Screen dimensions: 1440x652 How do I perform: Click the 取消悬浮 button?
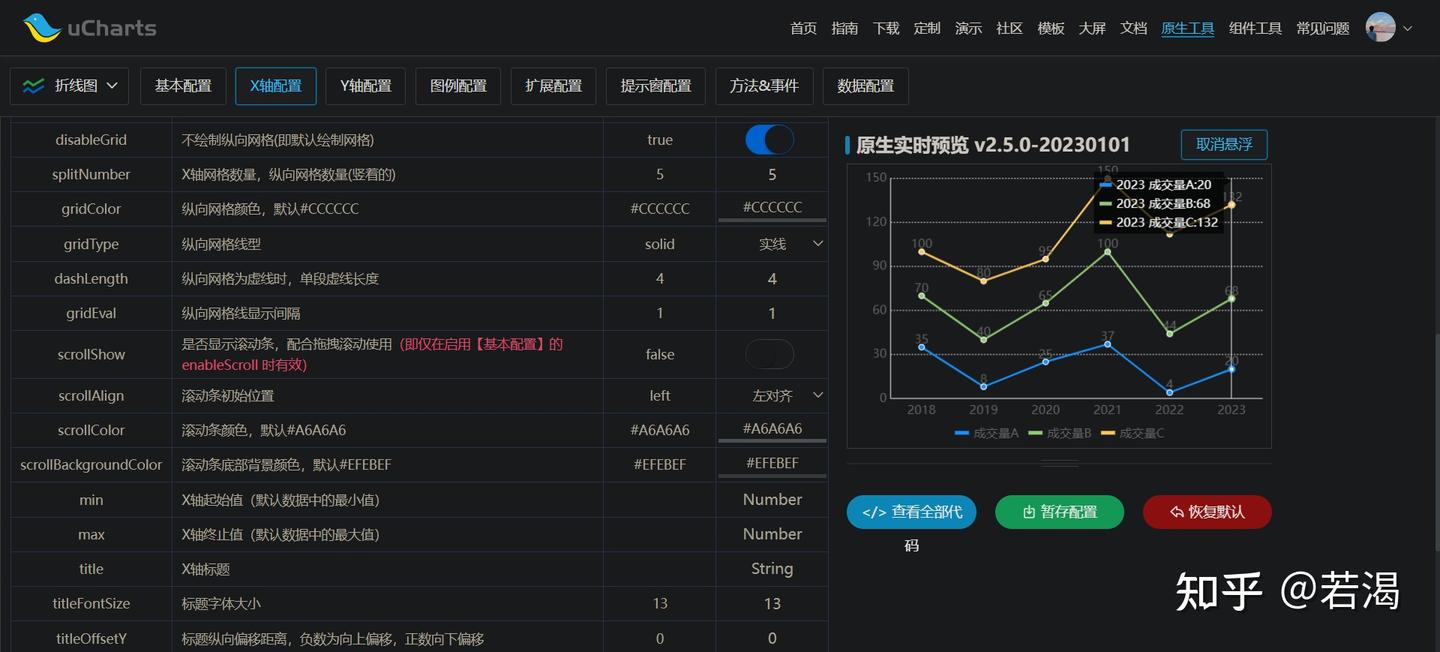(1224, 144)
